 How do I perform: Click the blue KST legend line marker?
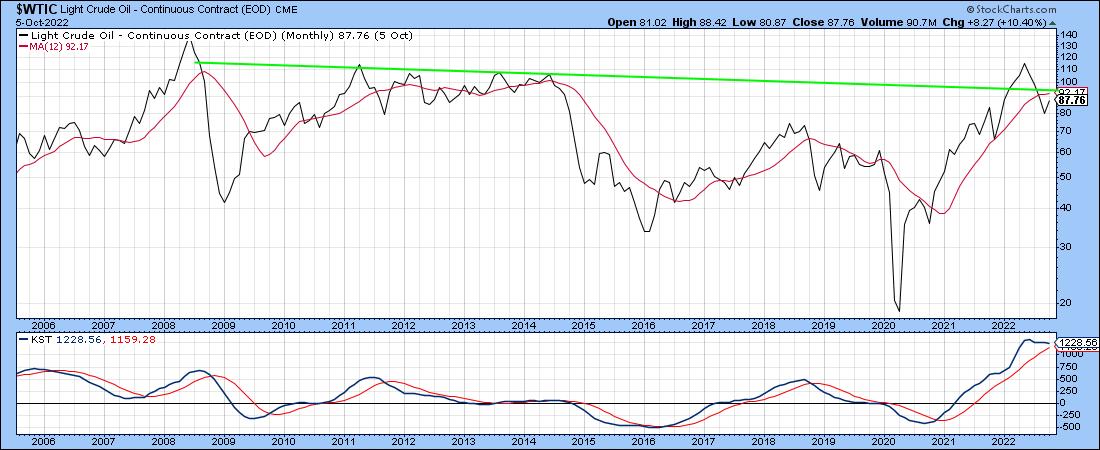(x=24, y=341)
